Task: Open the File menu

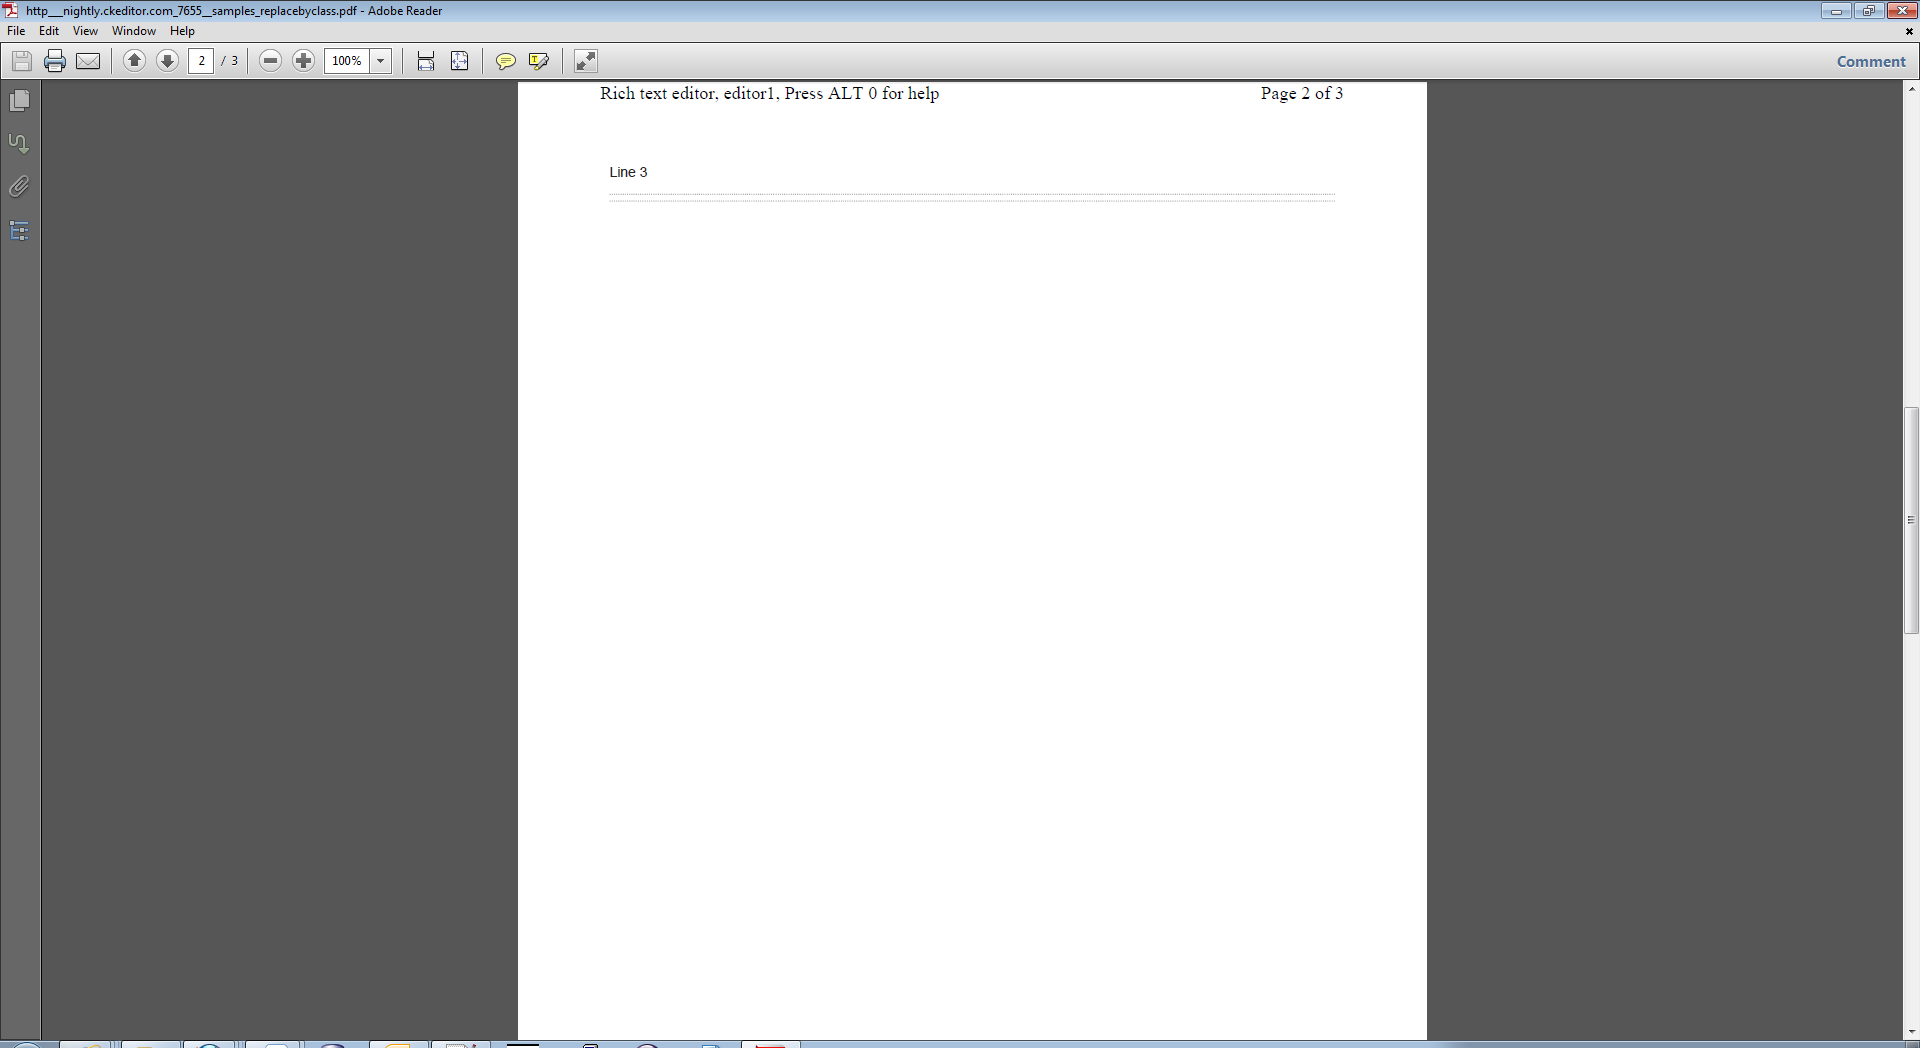Action: tap(16, 31)
